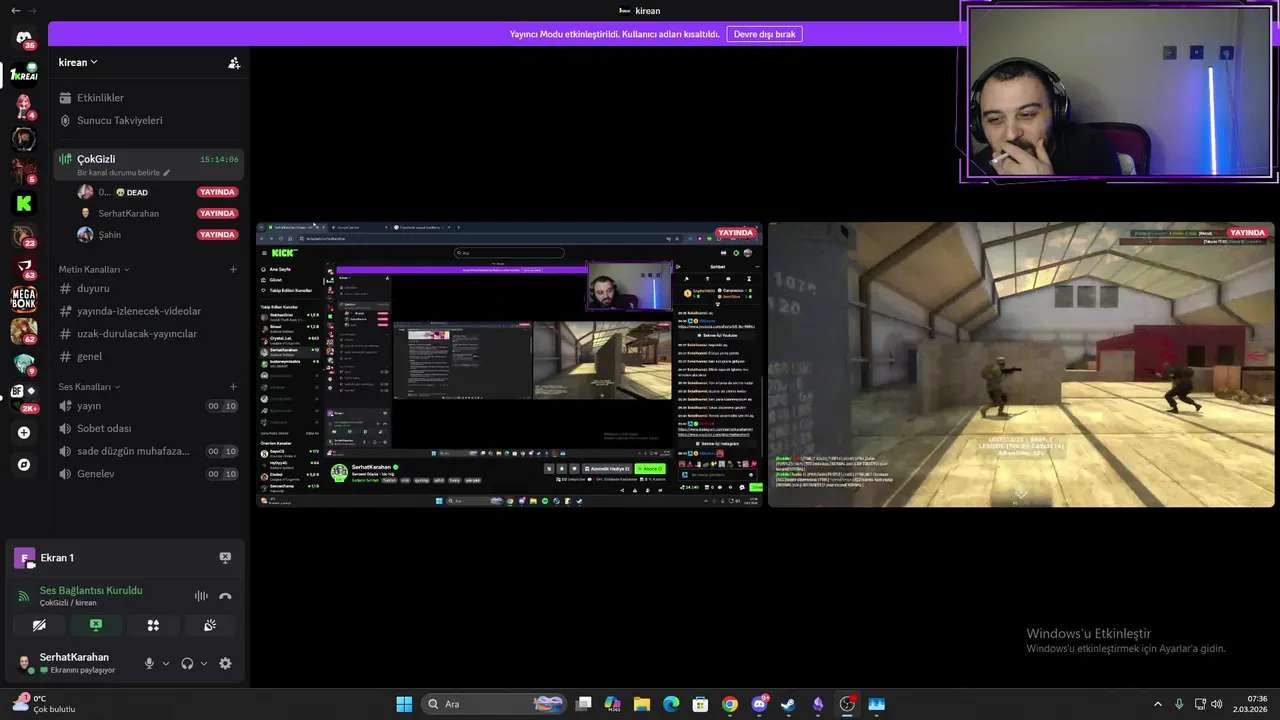Open Discord direct messages home icon

(x=24, y=38)
